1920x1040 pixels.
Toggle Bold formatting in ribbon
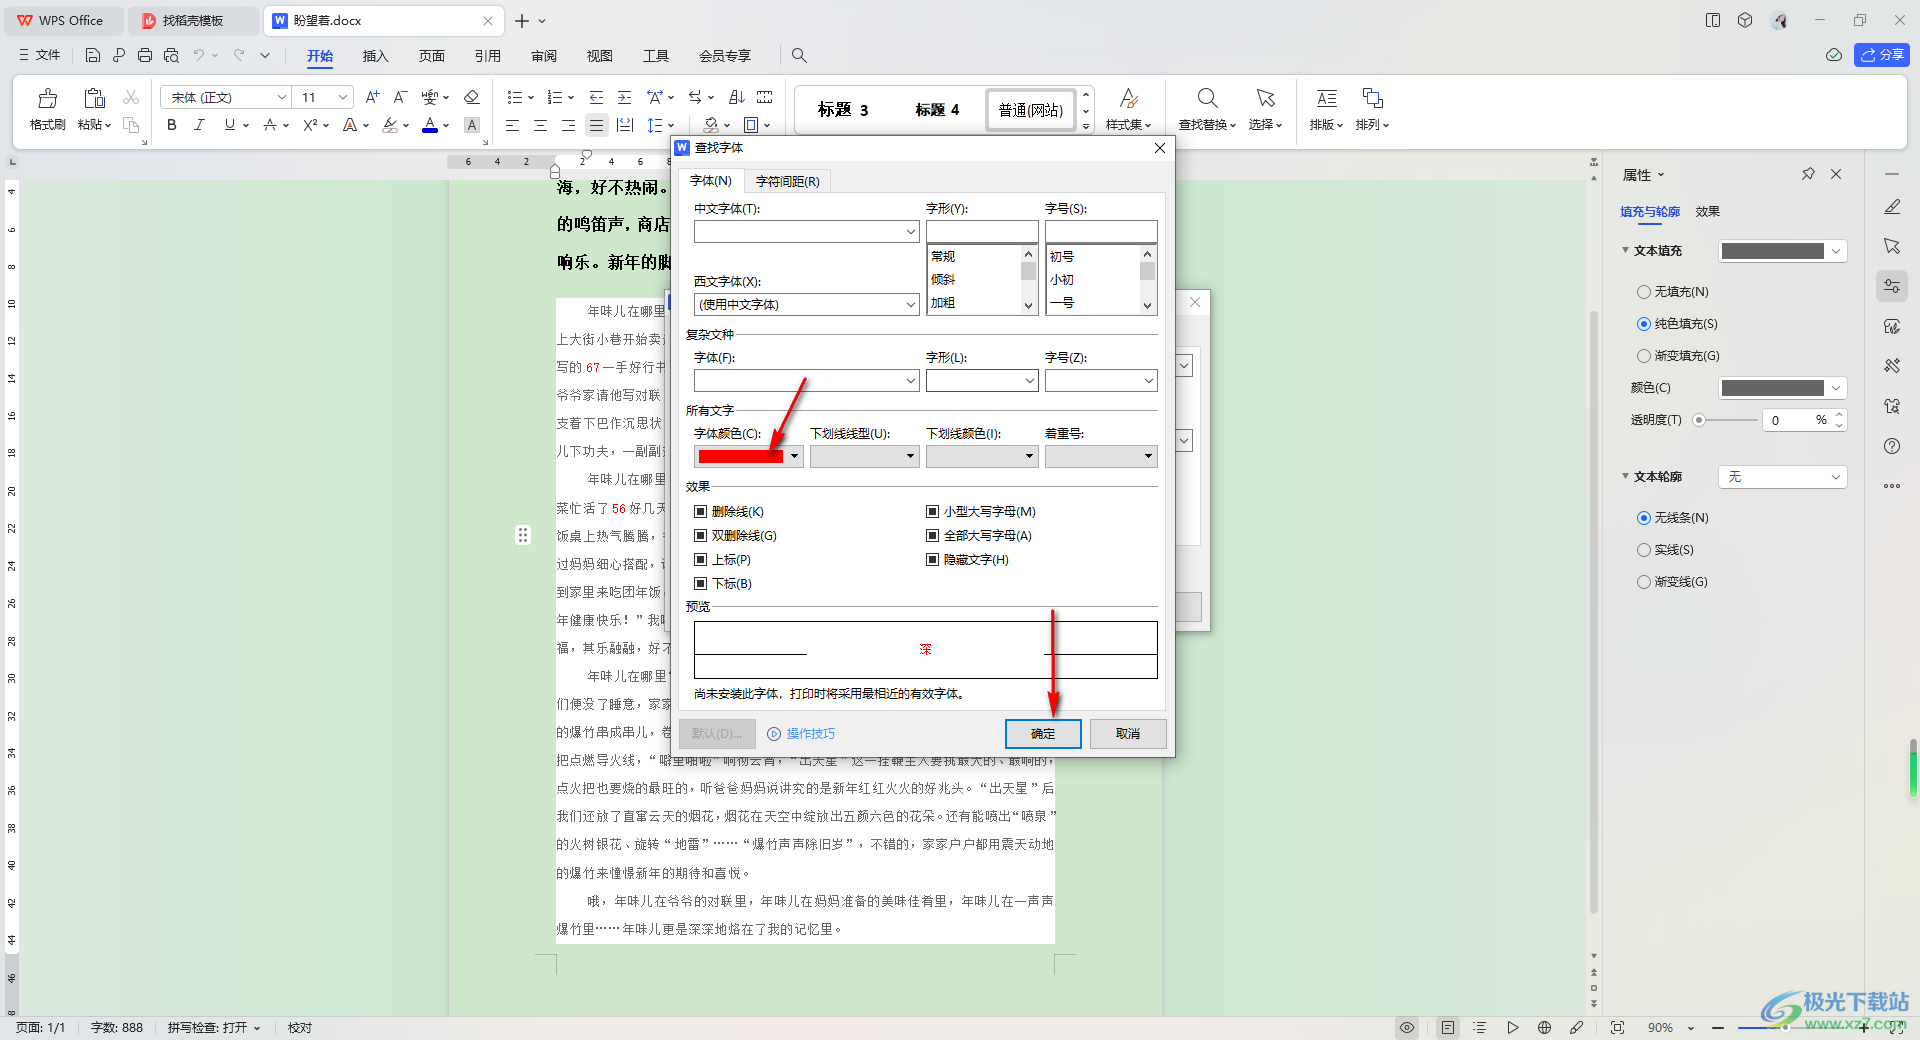172,125
